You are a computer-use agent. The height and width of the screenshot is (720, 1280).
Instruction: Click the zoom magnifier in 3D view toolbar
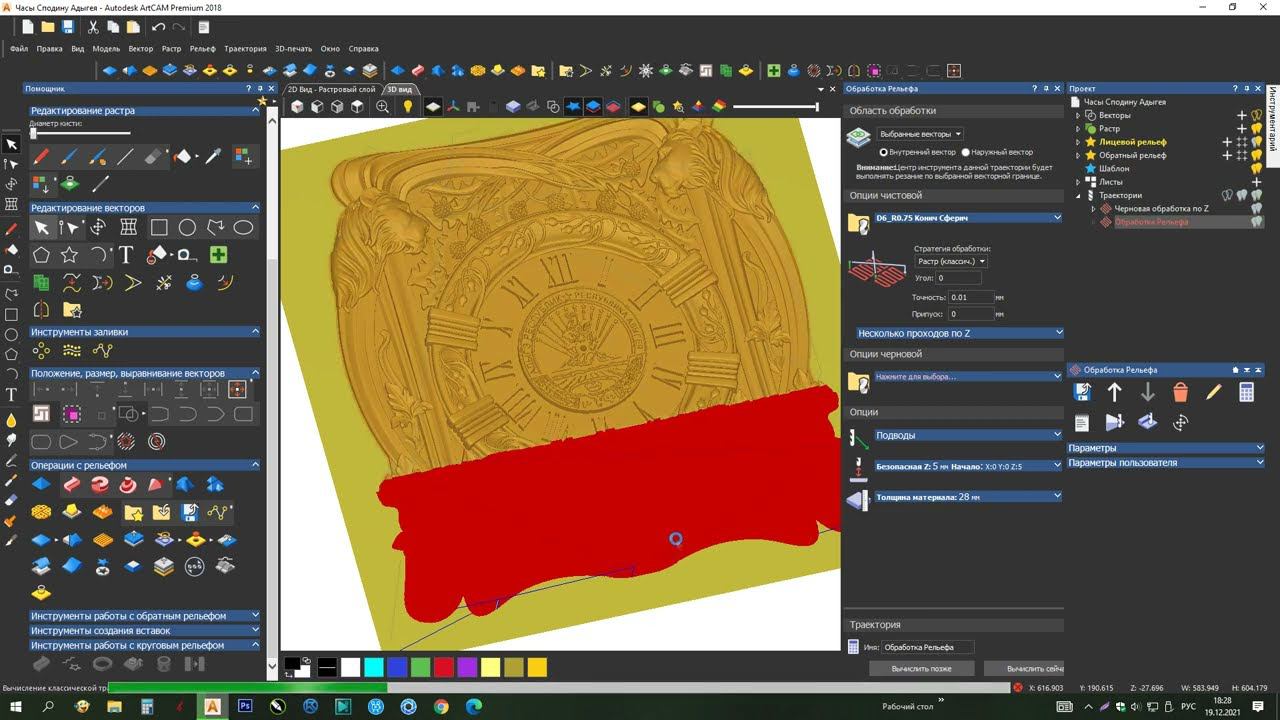click(x=382, y=107)
